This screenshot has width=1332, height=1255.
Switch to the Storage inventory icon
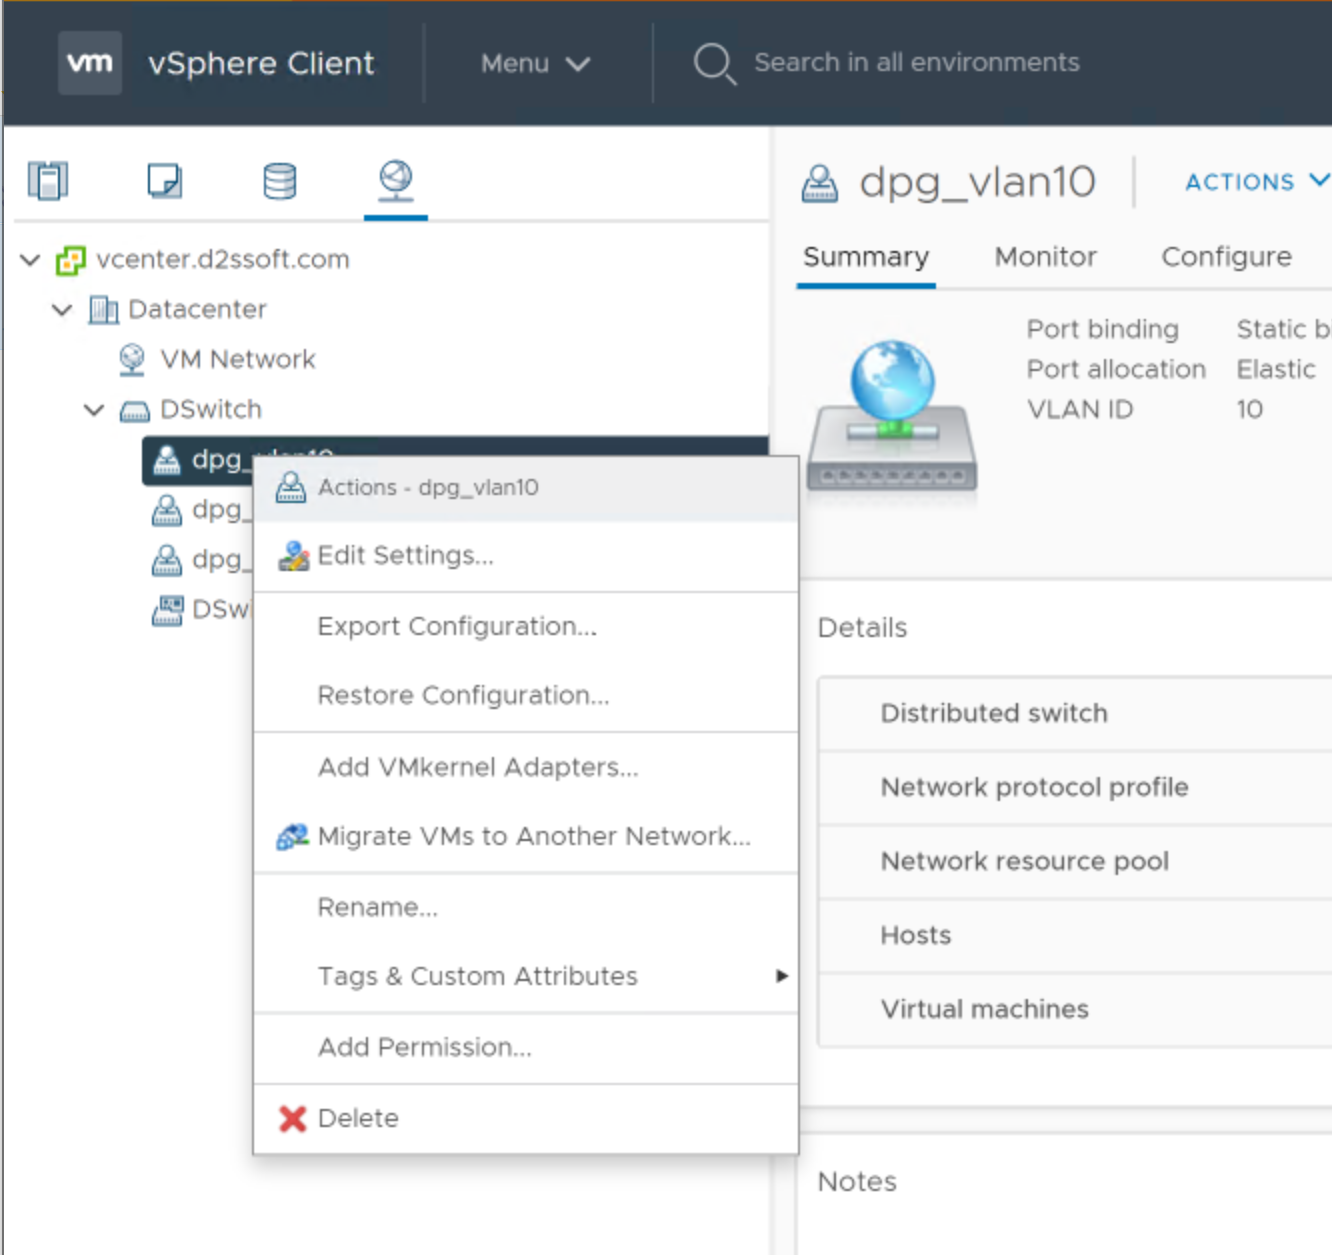click(279, 182)
